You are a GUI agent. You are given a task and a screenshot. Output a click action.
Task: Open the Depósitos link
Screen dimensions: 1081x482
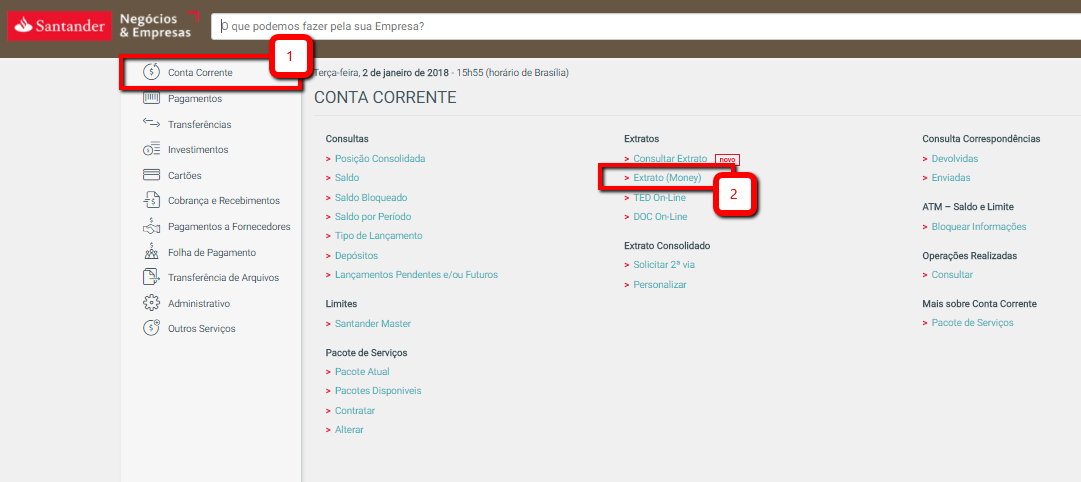click(356, 255)
